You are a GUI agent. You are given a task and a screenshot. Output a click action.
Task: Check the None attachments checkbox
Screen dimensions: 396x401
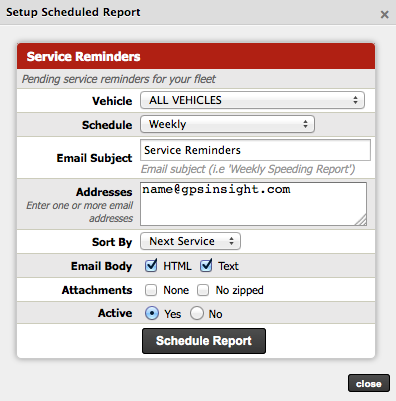pyautogui.click(x=151, y=290)
